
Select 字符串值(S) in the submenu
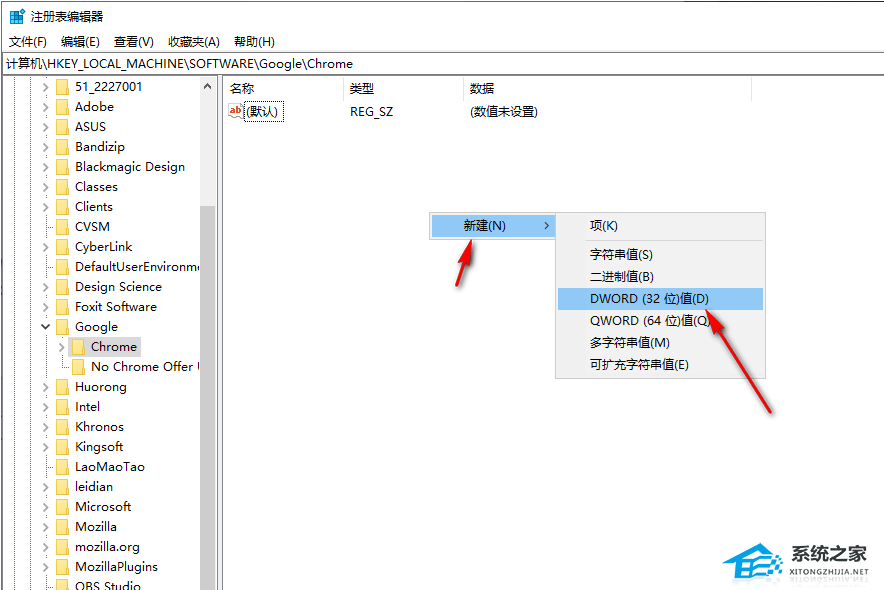[660, 255]
